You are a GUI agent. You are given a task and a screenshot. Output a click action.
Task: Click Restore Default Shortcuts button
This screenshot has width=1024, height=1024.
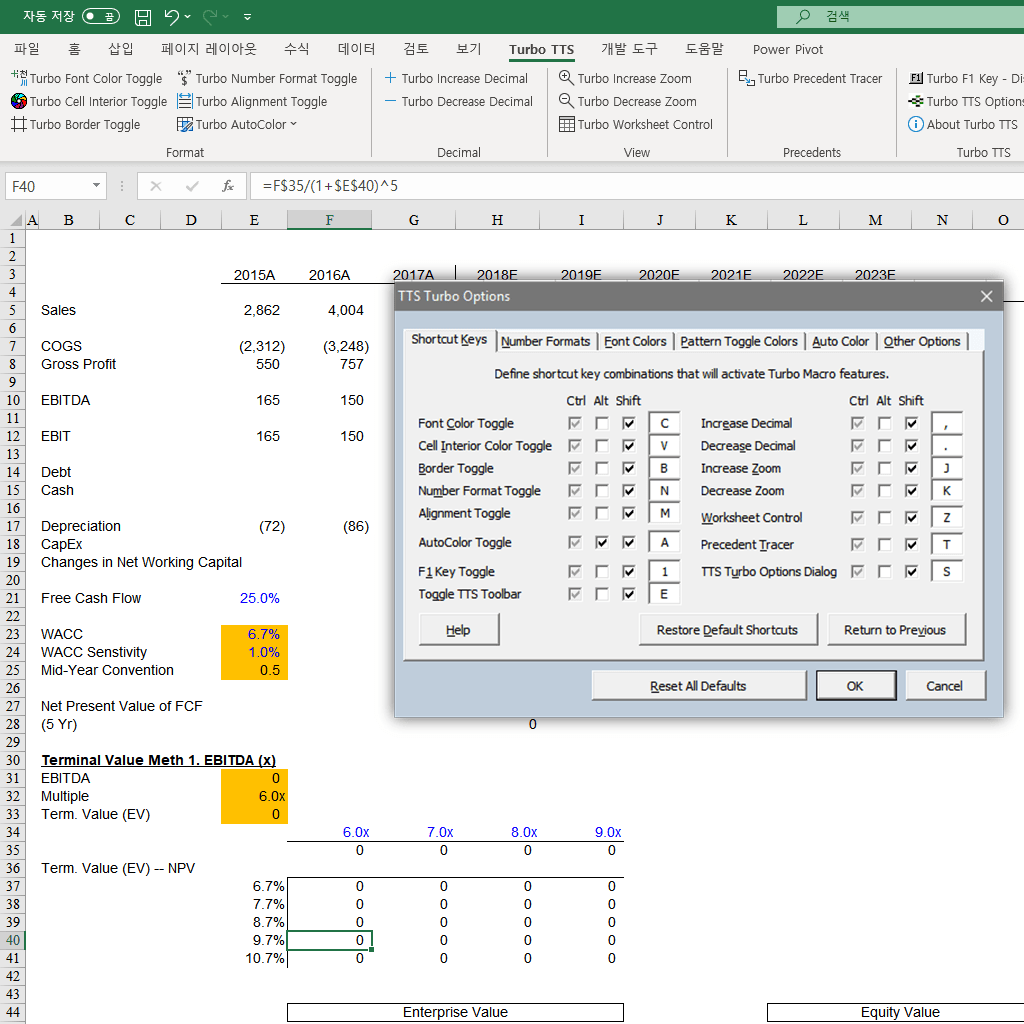click(728, 630)
